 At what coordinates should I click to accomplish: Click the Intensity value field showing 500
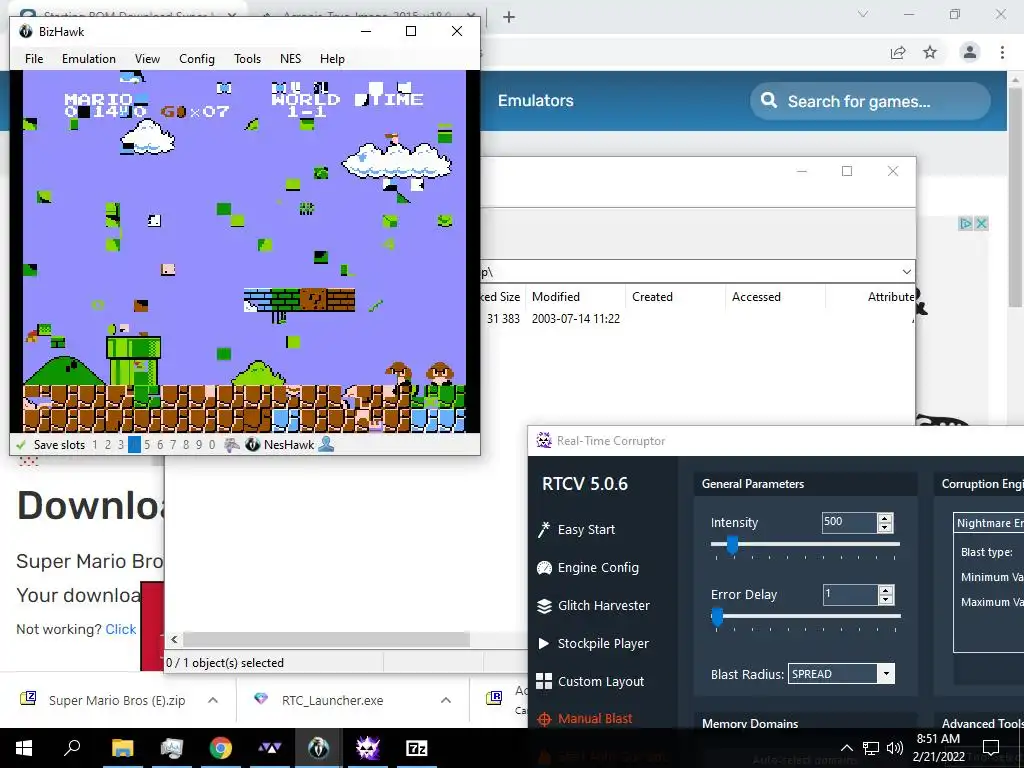tap(849, 522)
